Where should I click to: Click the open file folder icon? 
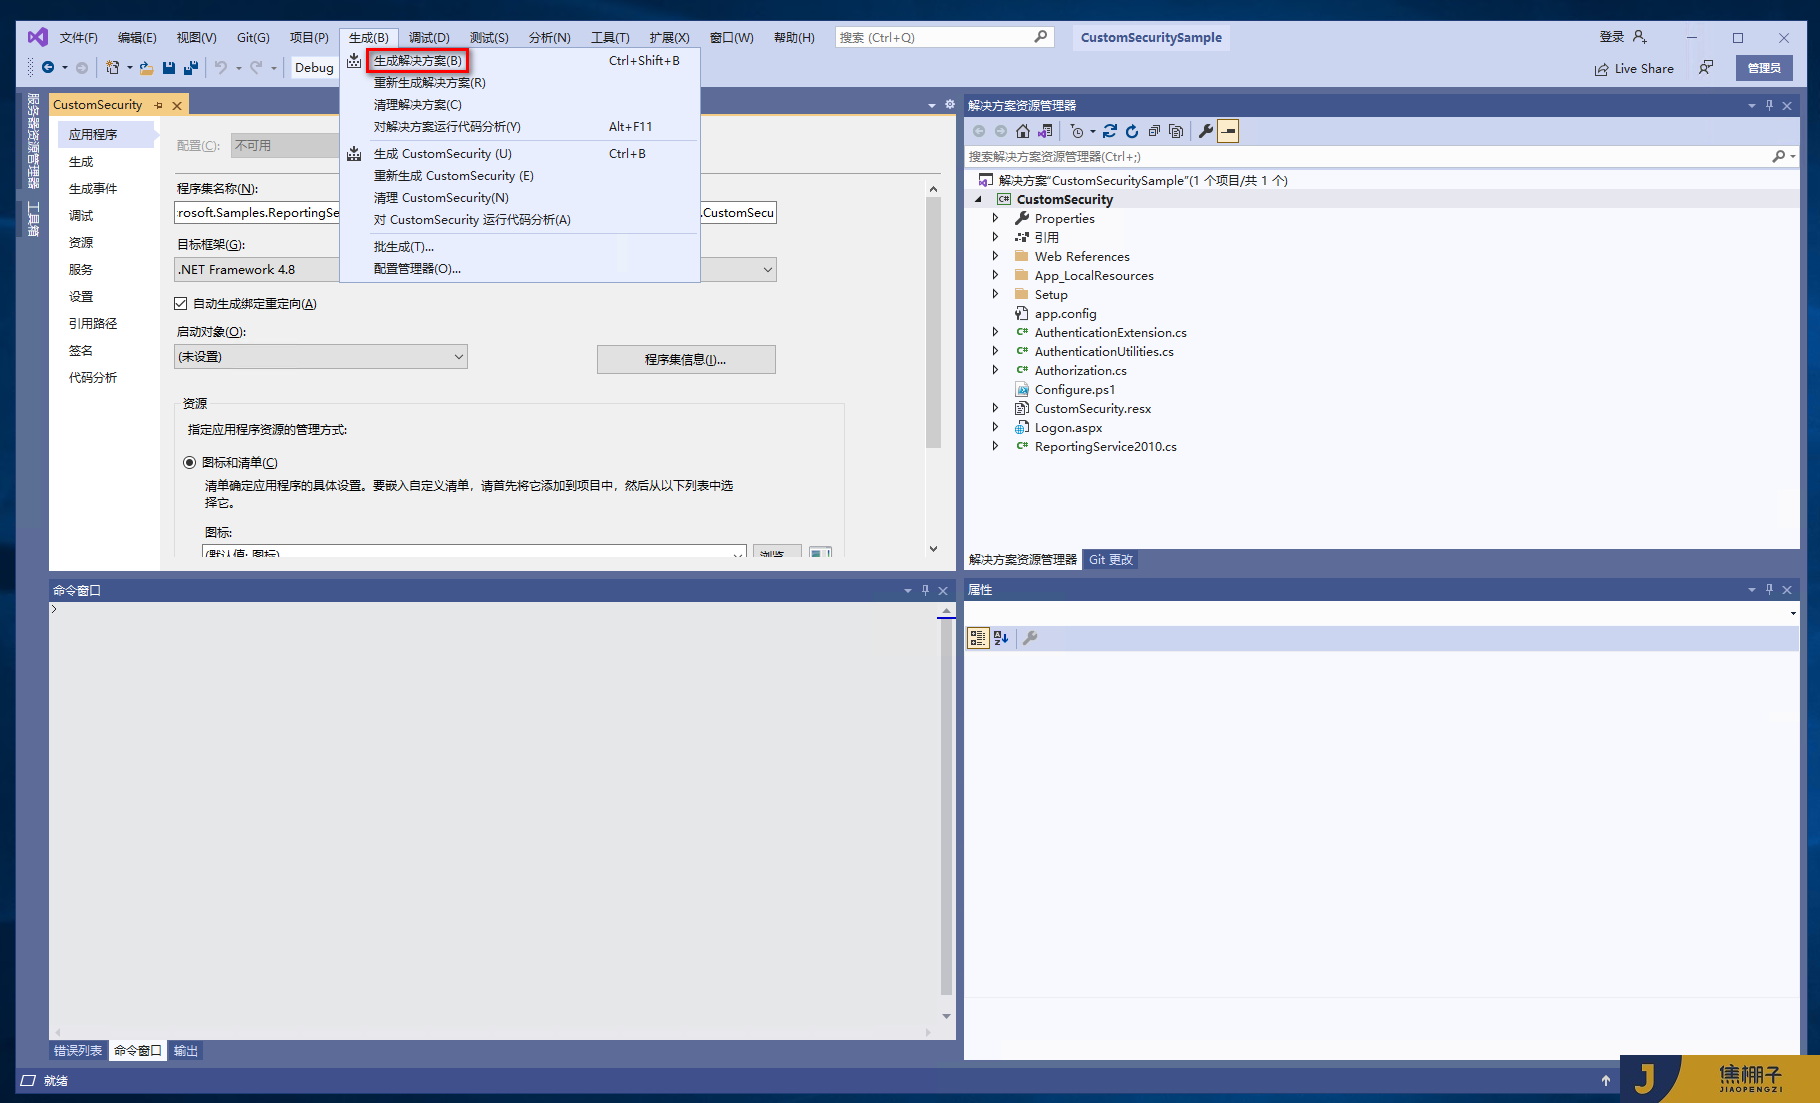(x=146, y=68)
